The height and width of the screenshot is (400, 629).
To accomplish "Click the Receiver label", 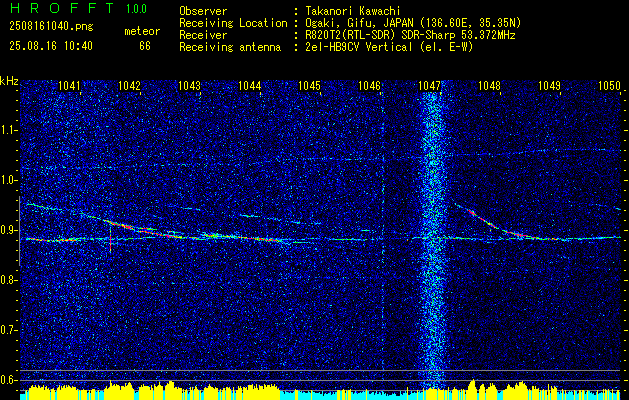I will (203, 35).
